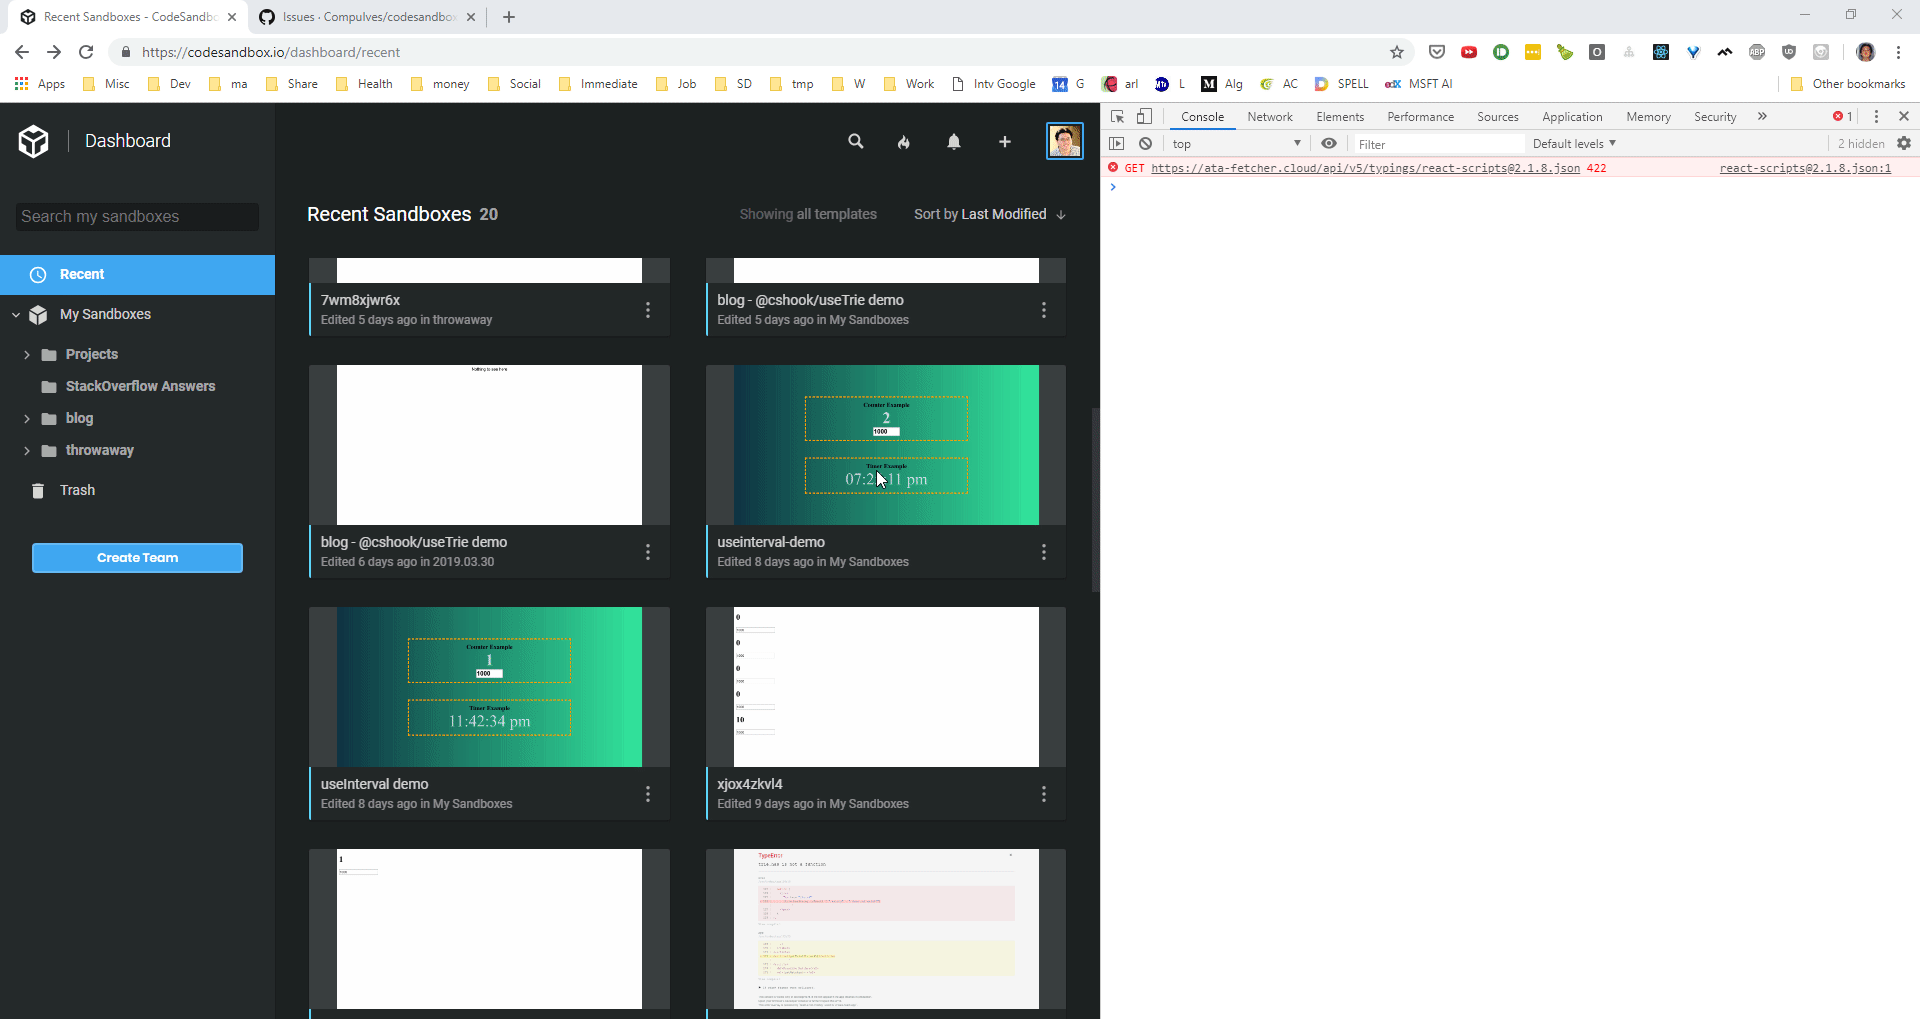The image size is (1920, 1019).
Task: Create a new sandbox with the plus icon
Action: [1005, 141]
